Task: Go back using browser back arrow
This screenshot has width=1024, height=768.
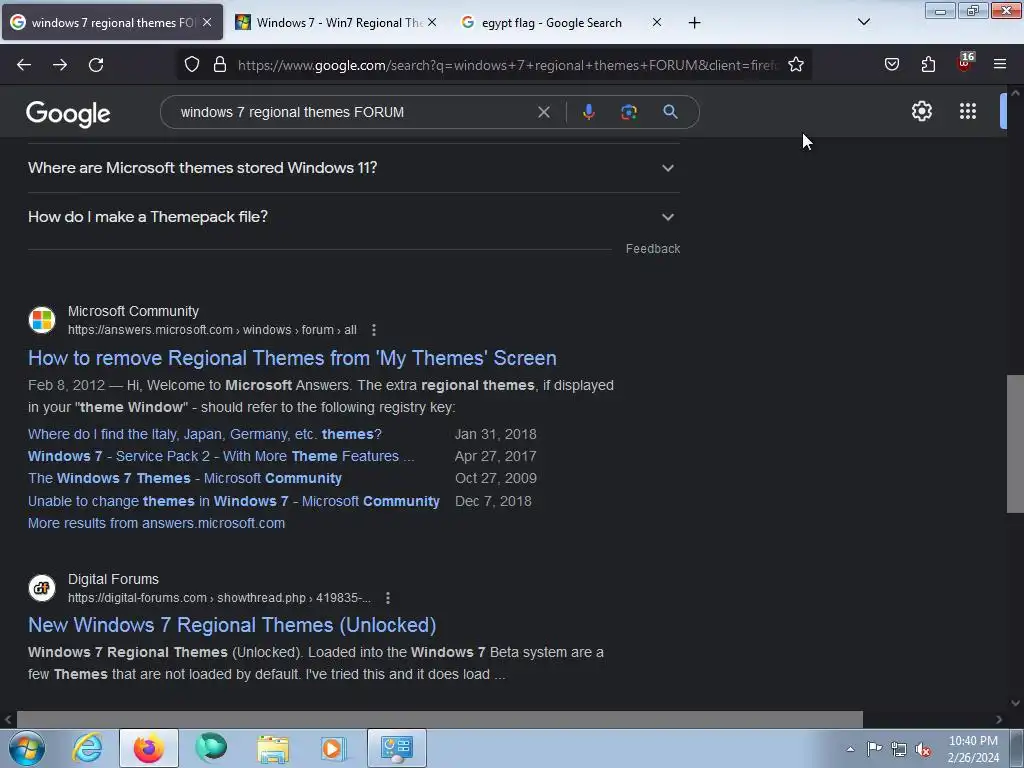Action: (x=24, y=65)
